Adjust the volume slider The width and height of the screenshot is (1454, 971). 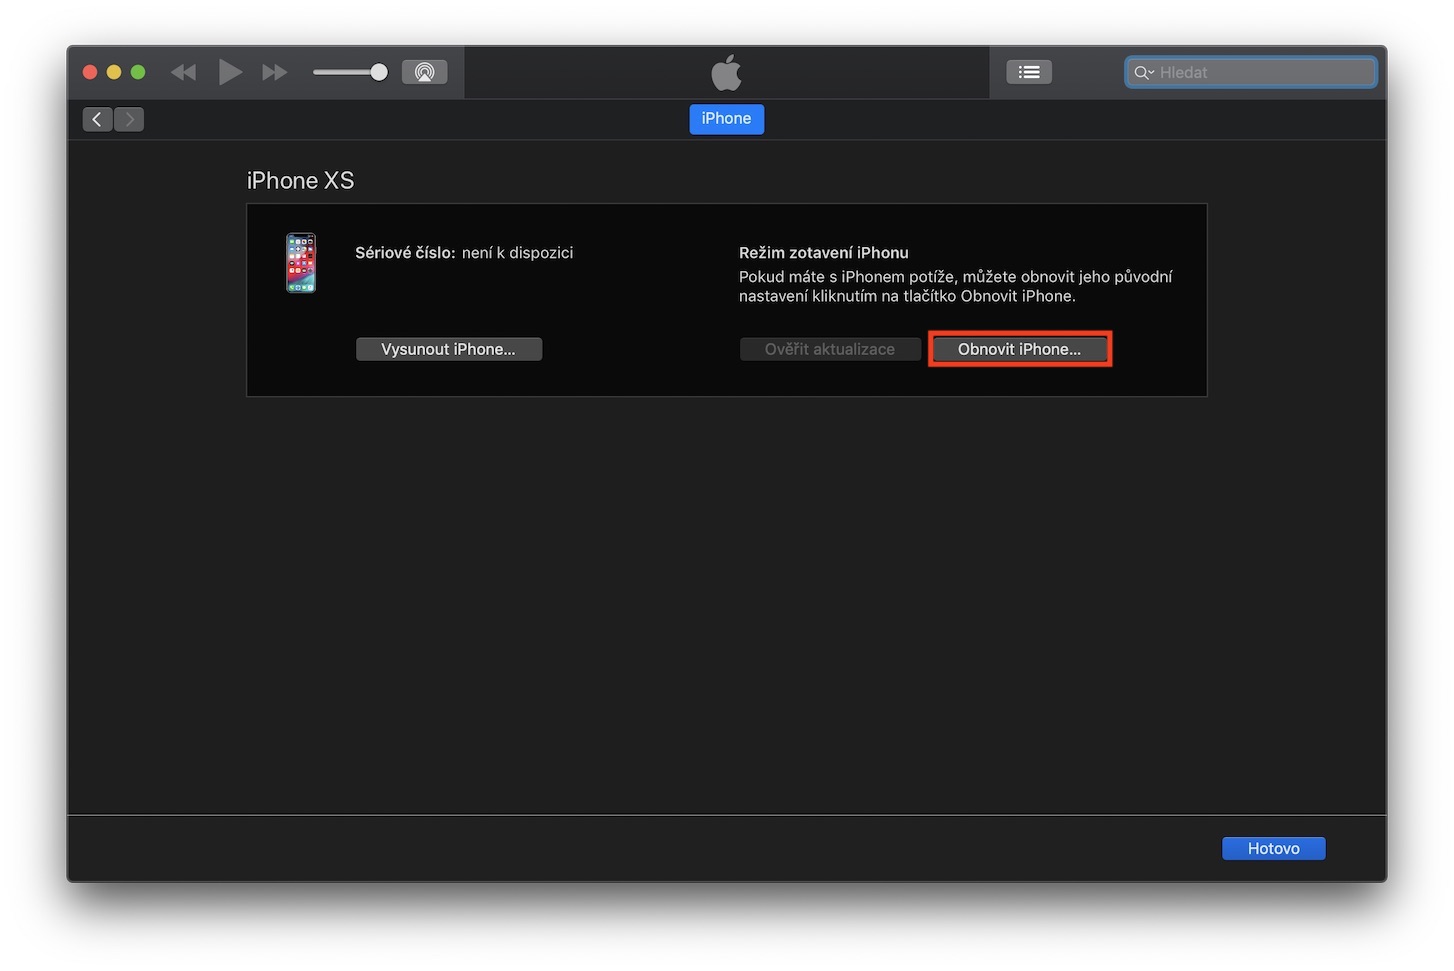[350, 72]
